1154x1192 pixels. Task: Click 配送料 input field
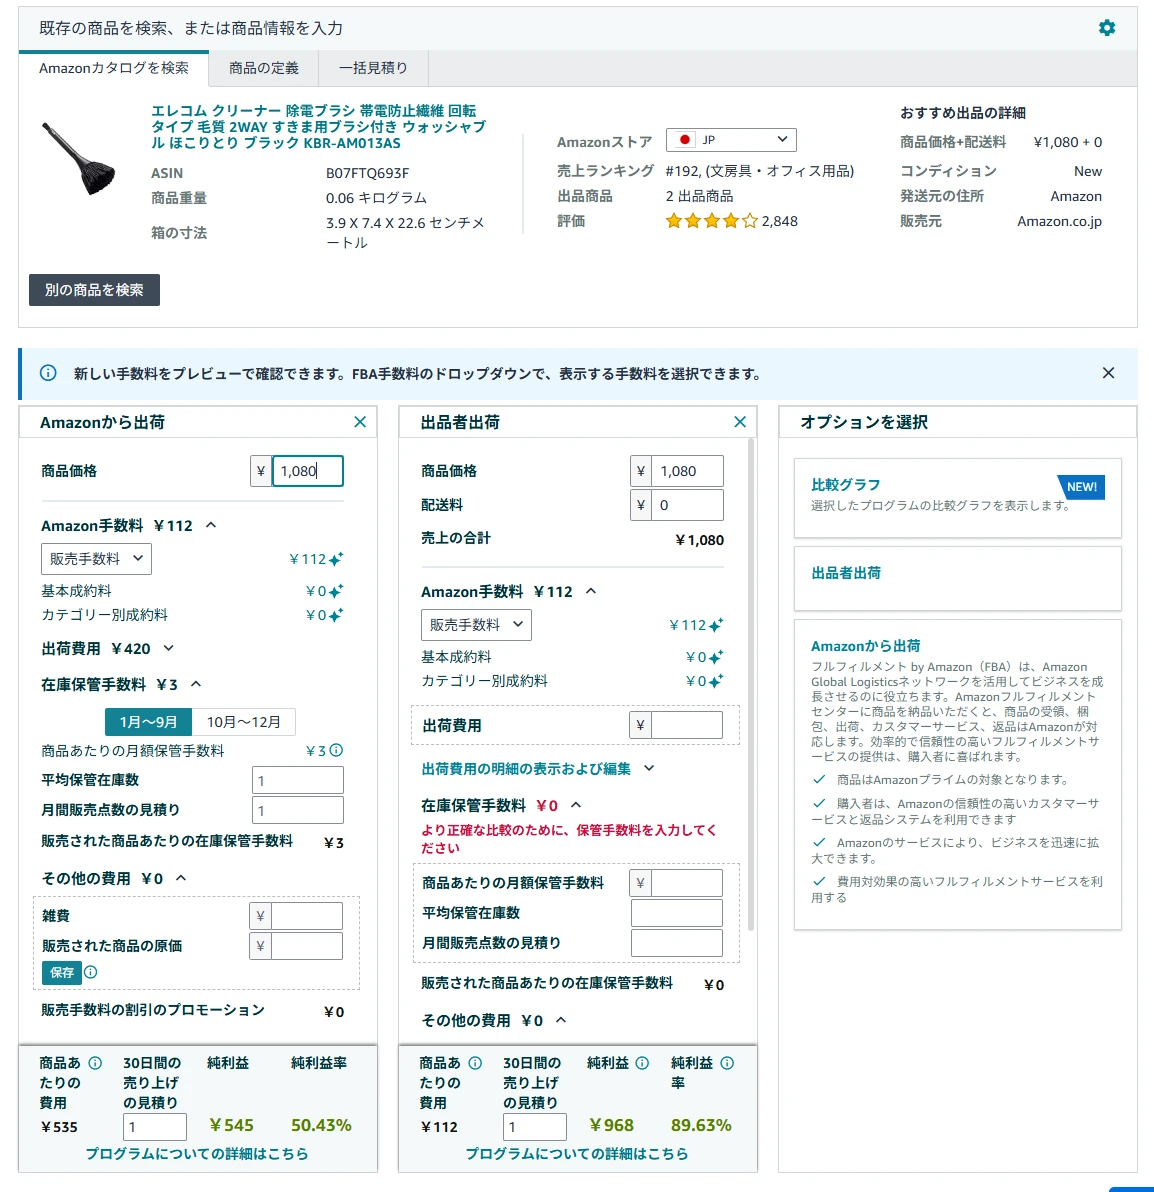tap(687, 505)
